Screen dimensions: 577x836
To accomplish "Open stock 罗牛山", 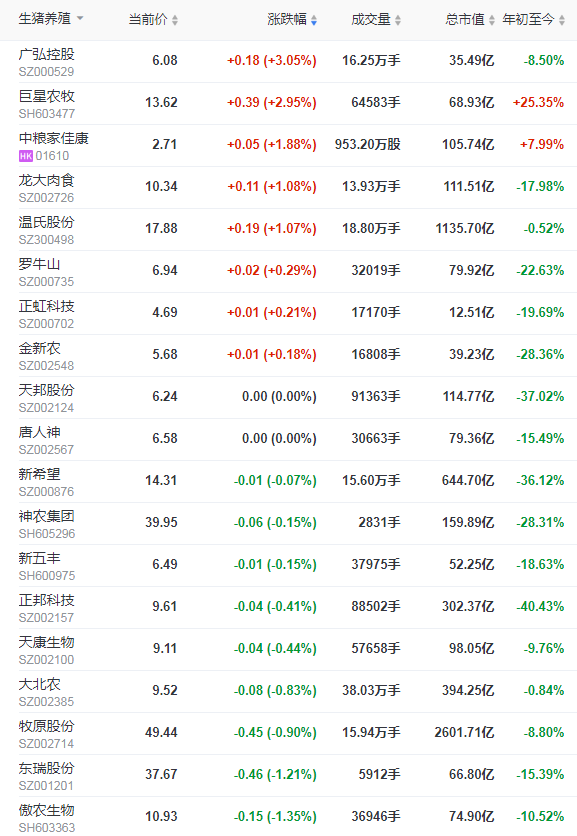I will [39, 264].
